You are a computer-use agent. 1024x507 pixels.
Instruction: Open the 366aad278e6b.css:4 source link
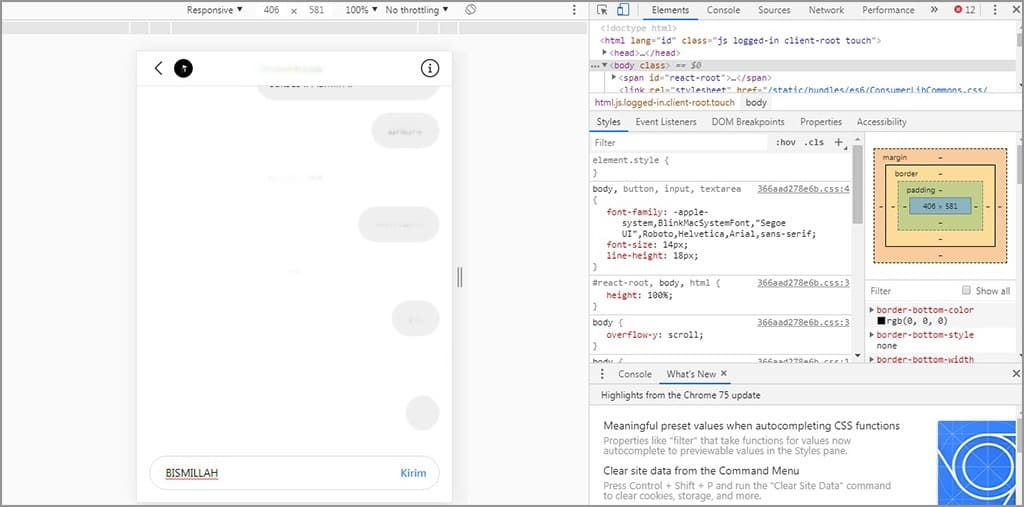(x=802, y=189)
